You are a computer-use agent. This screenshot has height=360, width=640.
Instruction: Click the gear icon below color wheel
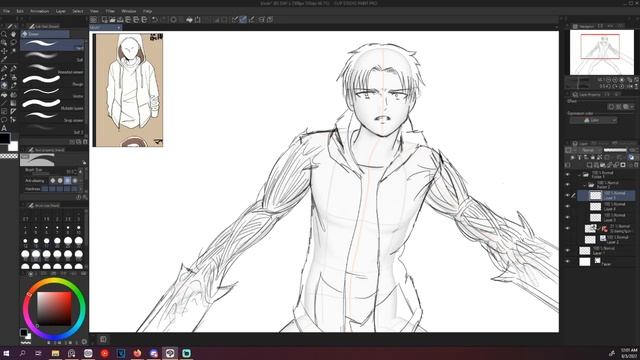pos(84,342)
